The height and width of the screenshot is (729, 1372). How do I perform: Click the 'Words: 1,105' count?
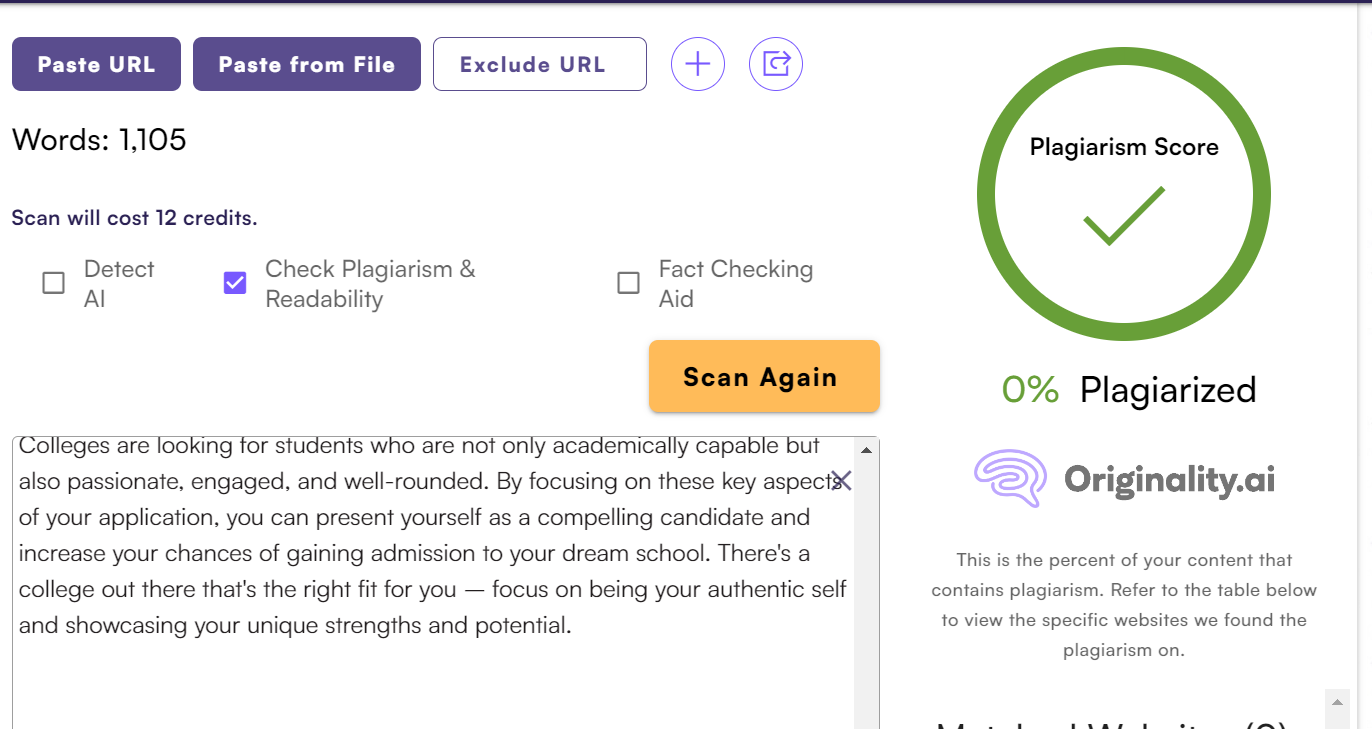[99, 139]
